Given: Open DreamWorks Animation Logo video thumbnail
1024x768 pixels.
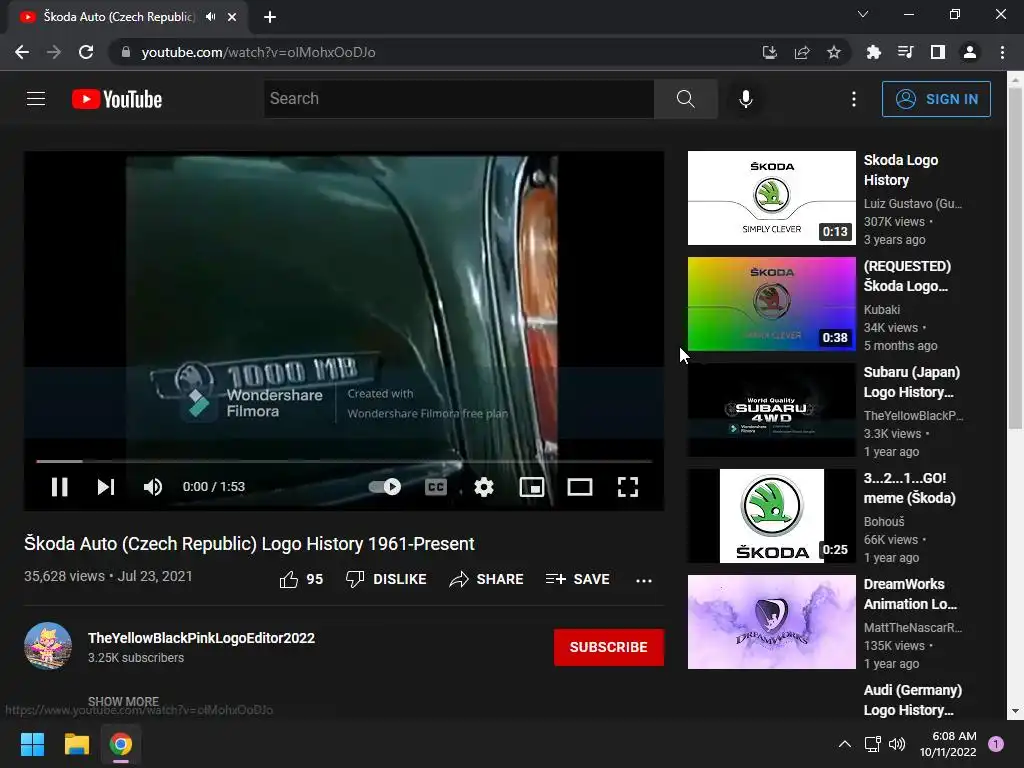Looking at the screenshot, I should (x=771, y=622).
